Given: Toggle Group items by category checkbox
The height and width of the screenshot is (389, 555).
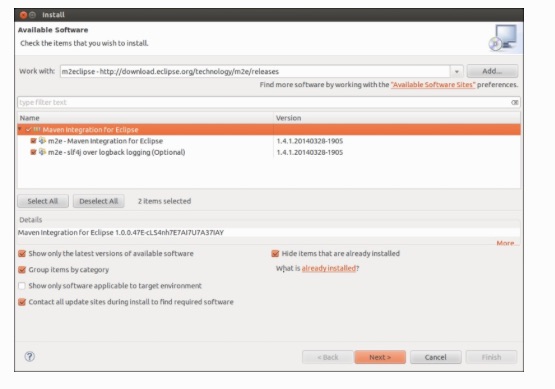Looking at the screenshot, I should pyautogui.click(x=22, y=270).
